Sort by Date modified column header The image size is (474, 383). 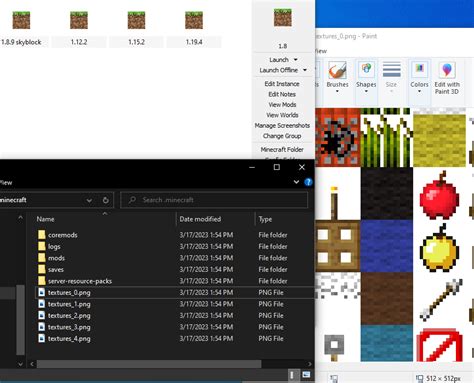click(200, 219)
